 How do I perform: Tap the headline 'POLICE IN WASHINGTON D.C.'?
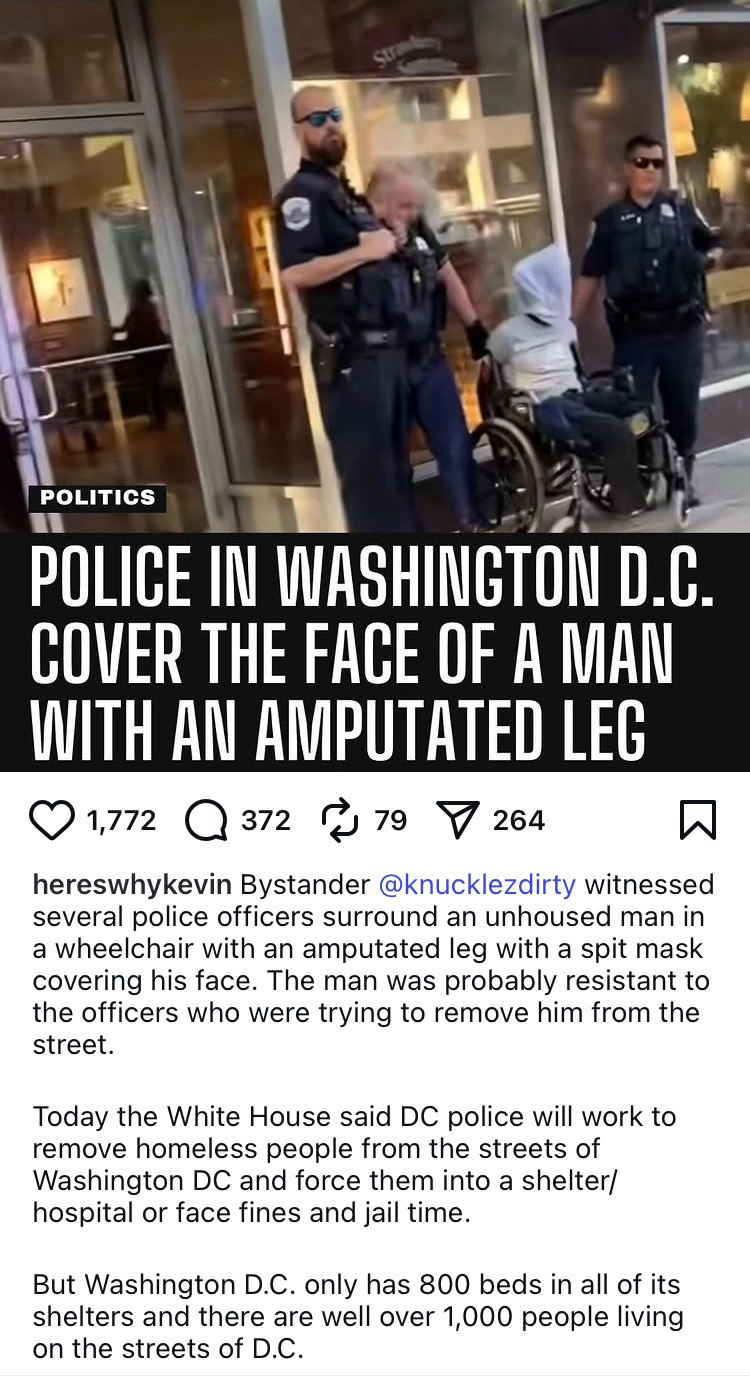[372, 579]
